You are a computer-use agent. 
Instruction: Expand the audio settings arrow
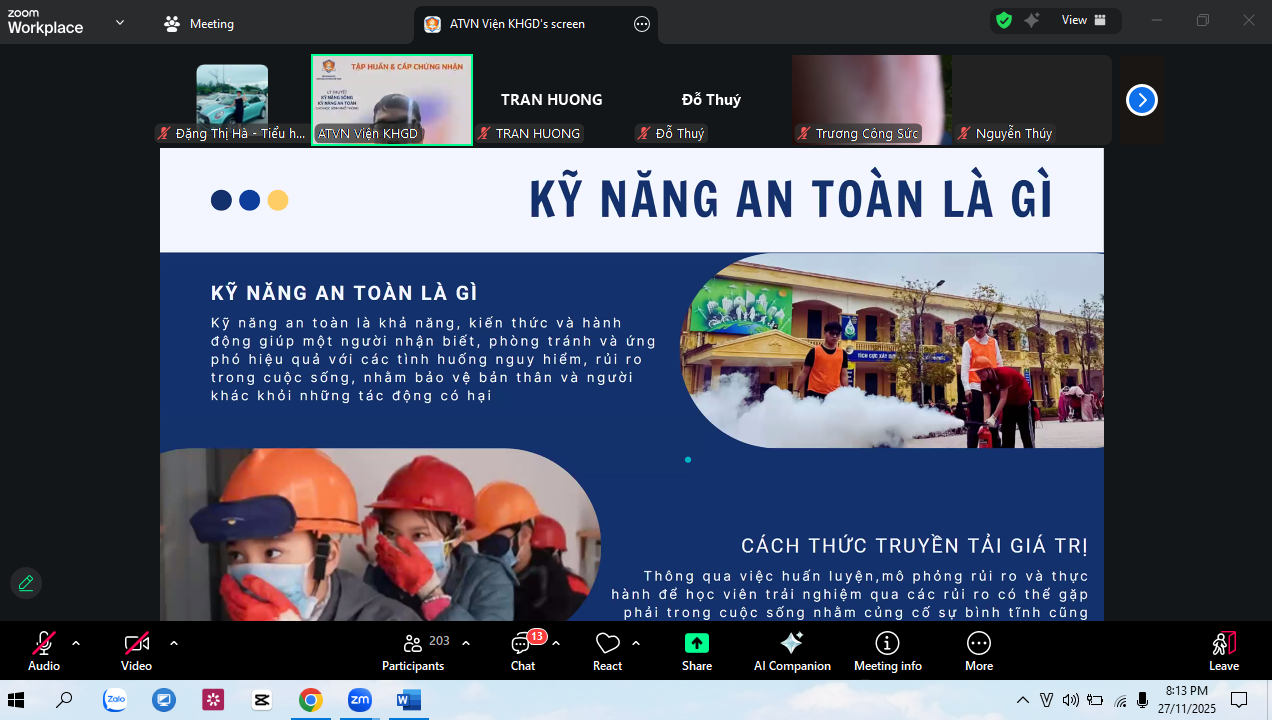coord(76,643)
